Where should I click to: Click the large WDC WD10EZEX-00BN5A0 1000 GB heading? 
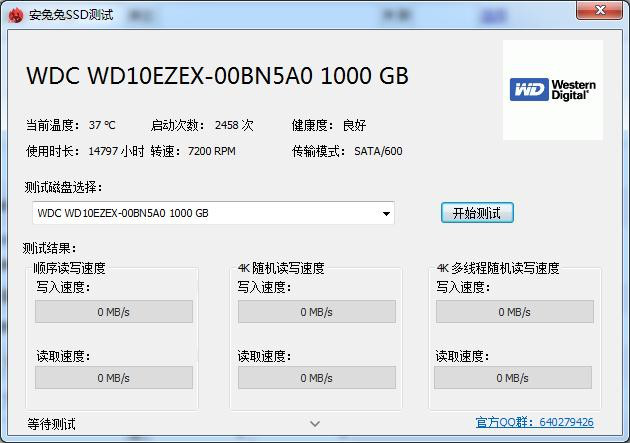pyautogui.click(x=217, y=76)
